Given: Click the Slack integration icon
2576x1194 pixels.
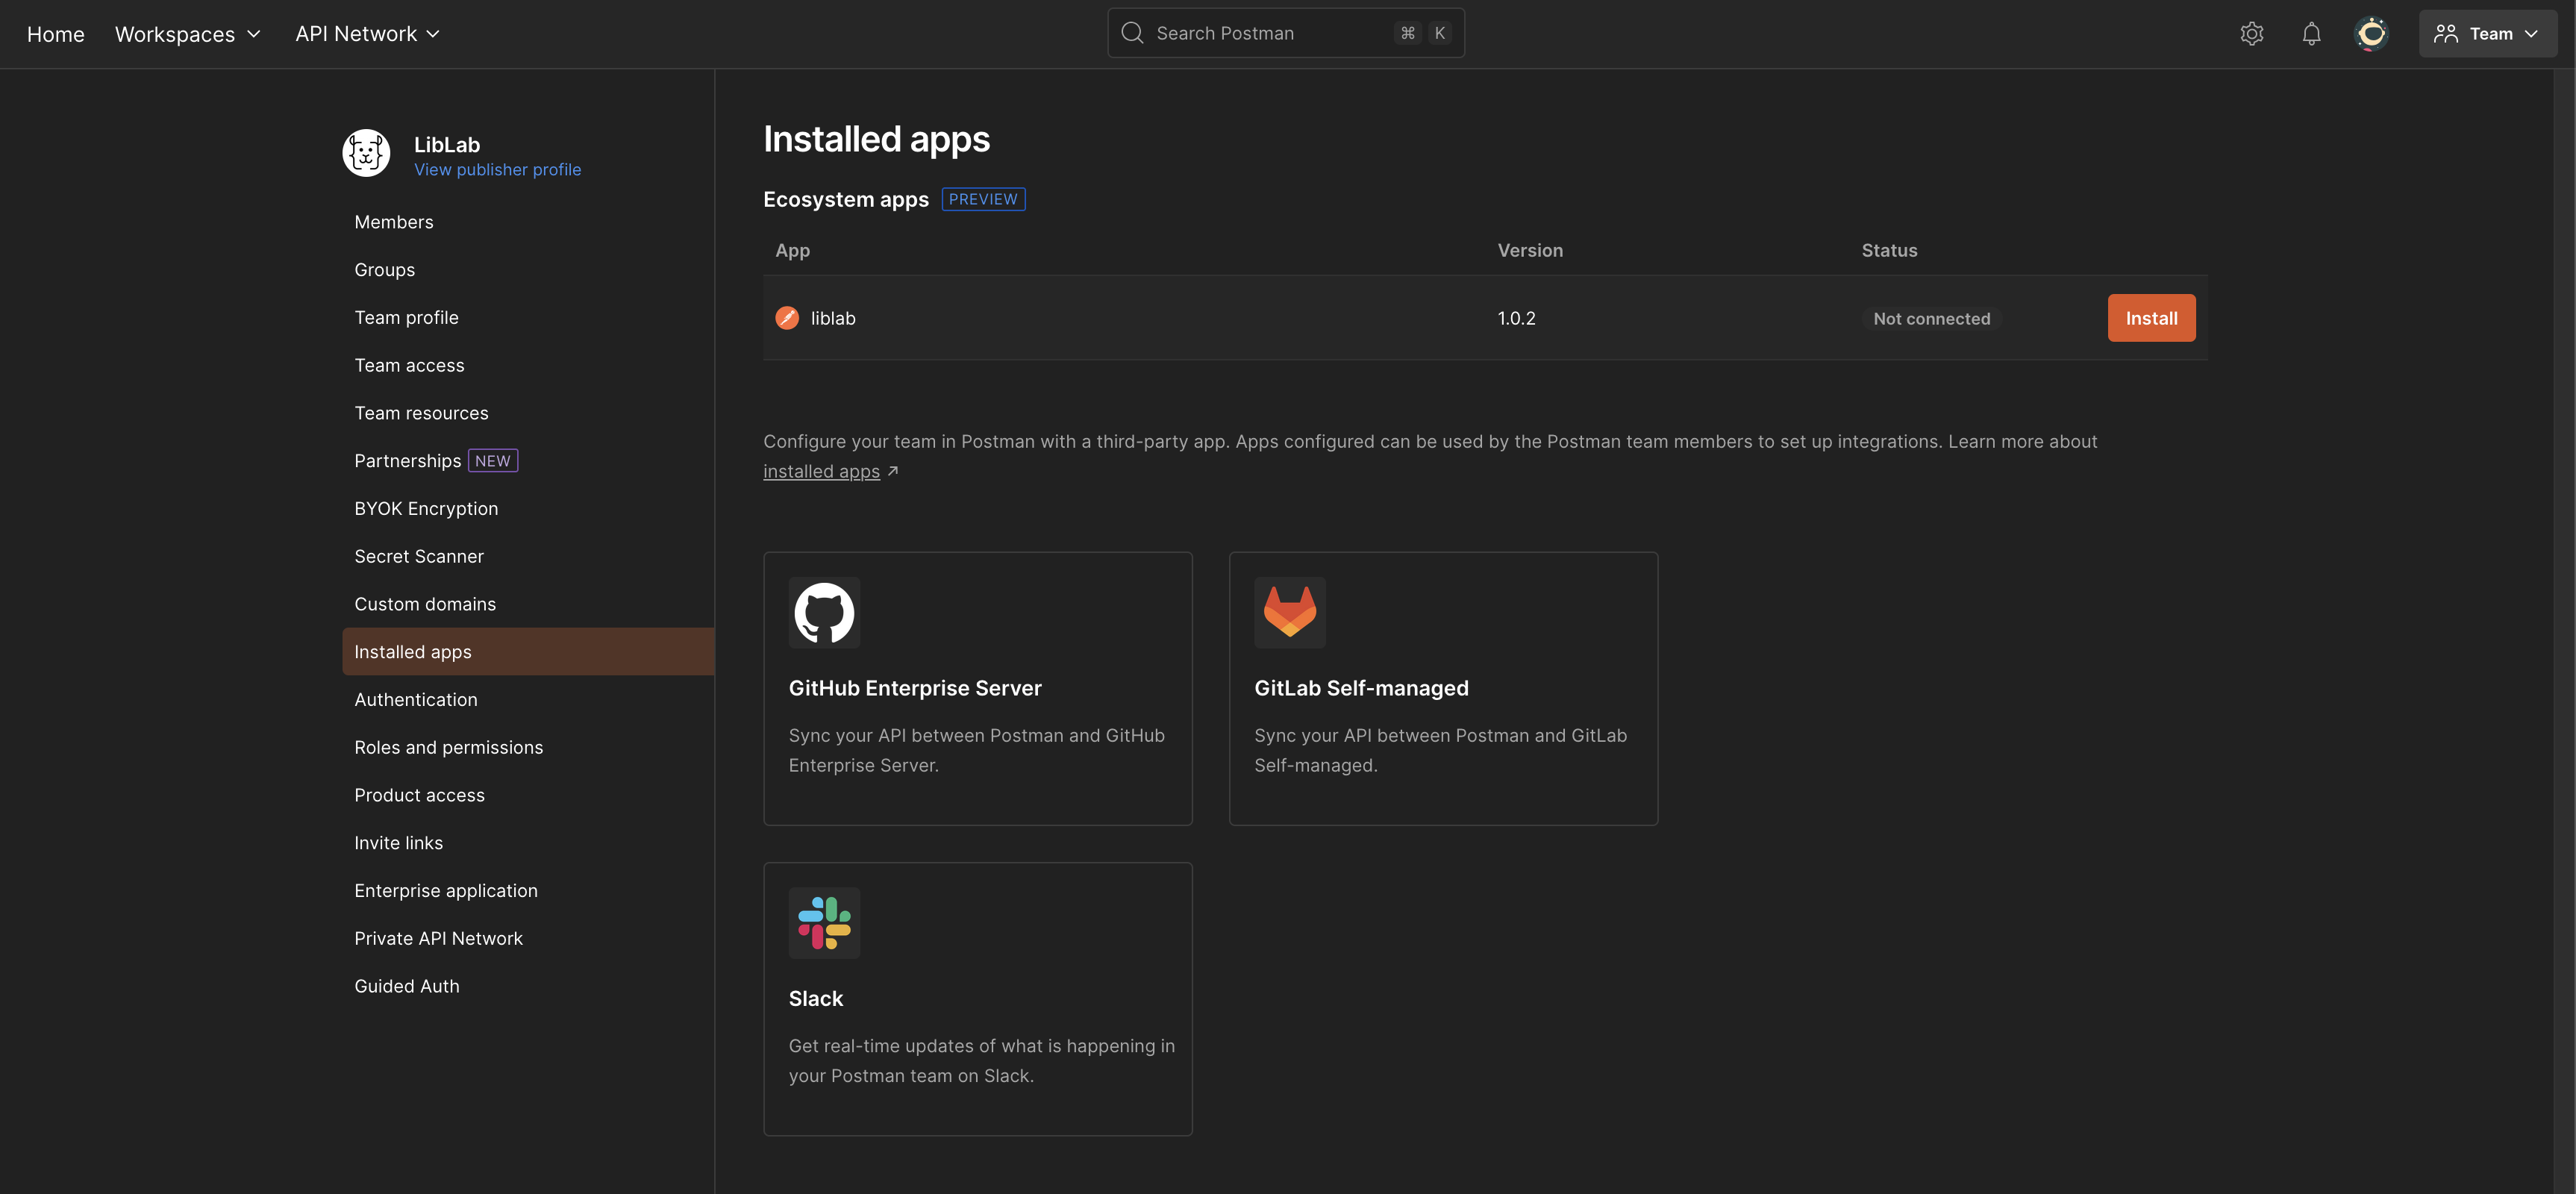Looking at the screenshot, I should point(824,922).
